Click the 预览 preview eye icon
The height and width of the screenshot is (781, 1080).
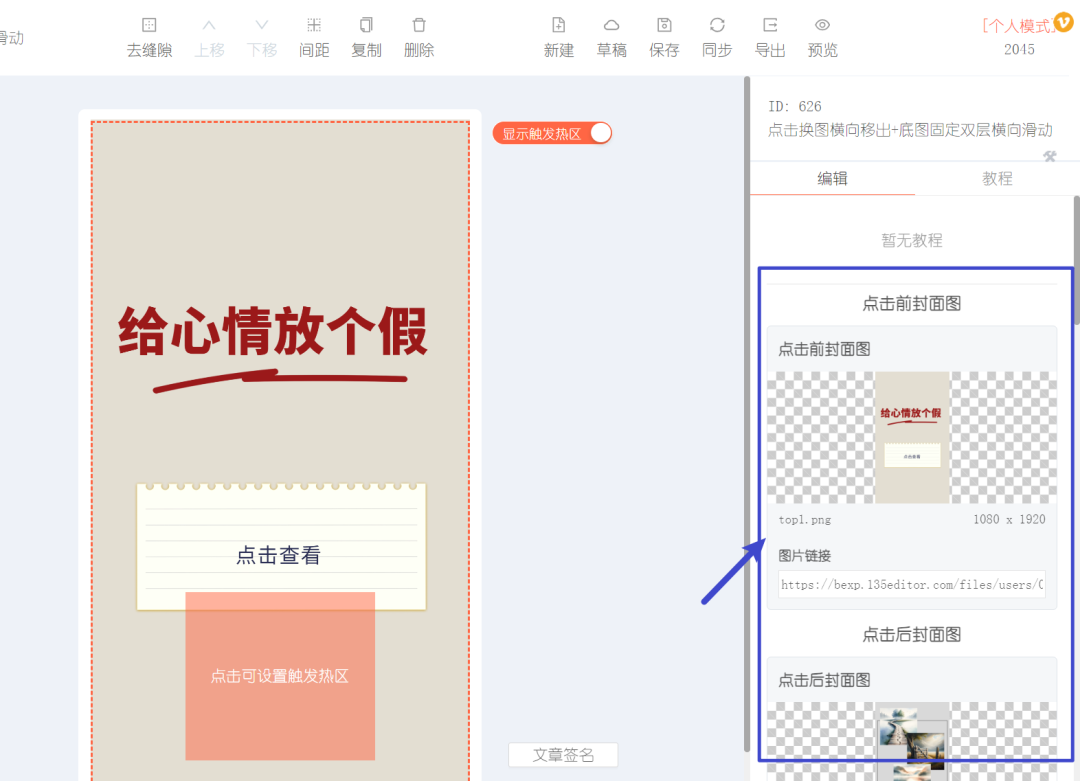click(x=822, y=25)
